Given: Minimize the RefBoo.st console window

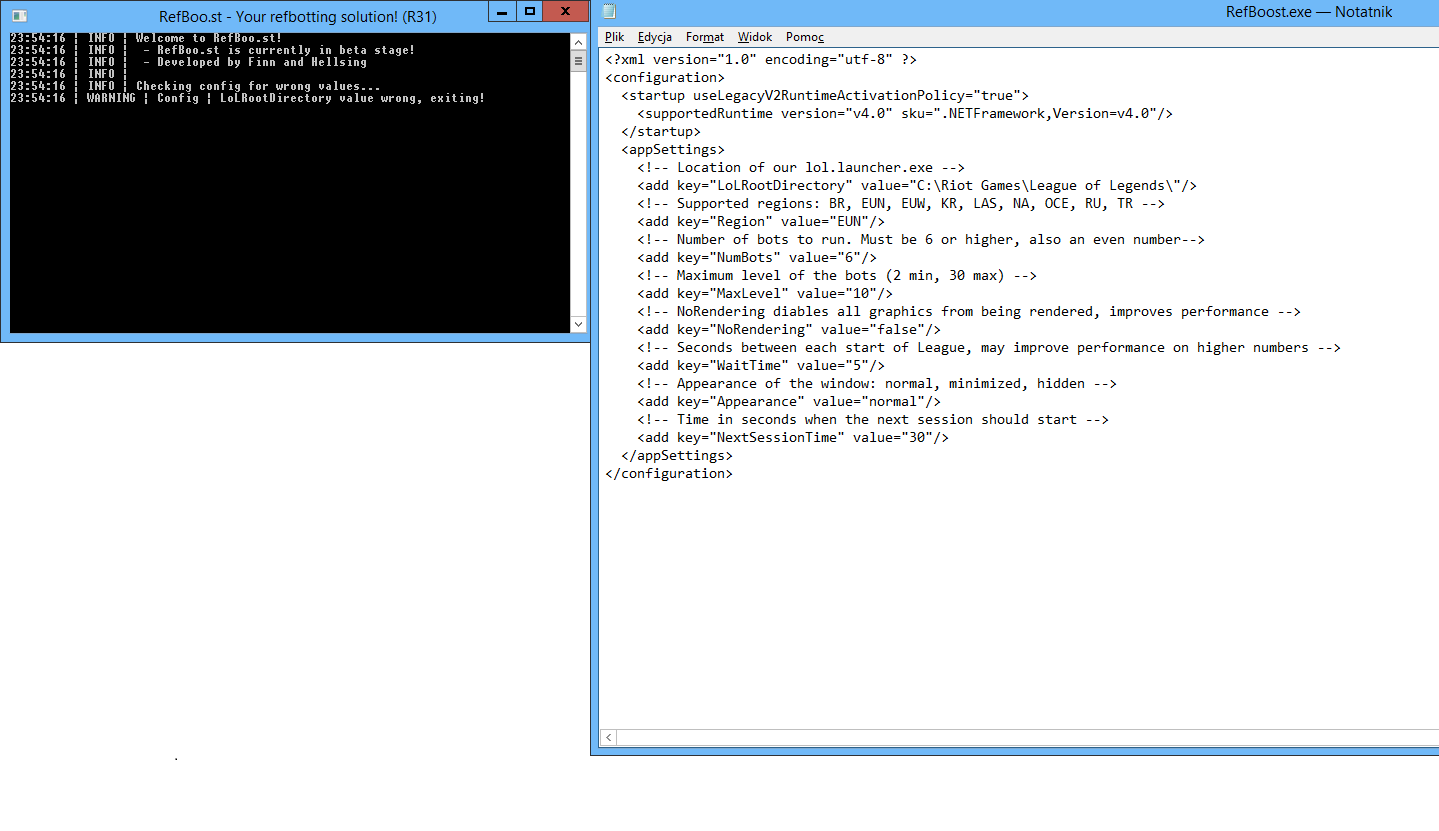Looking at the screenshot, I should coord(504,12).
